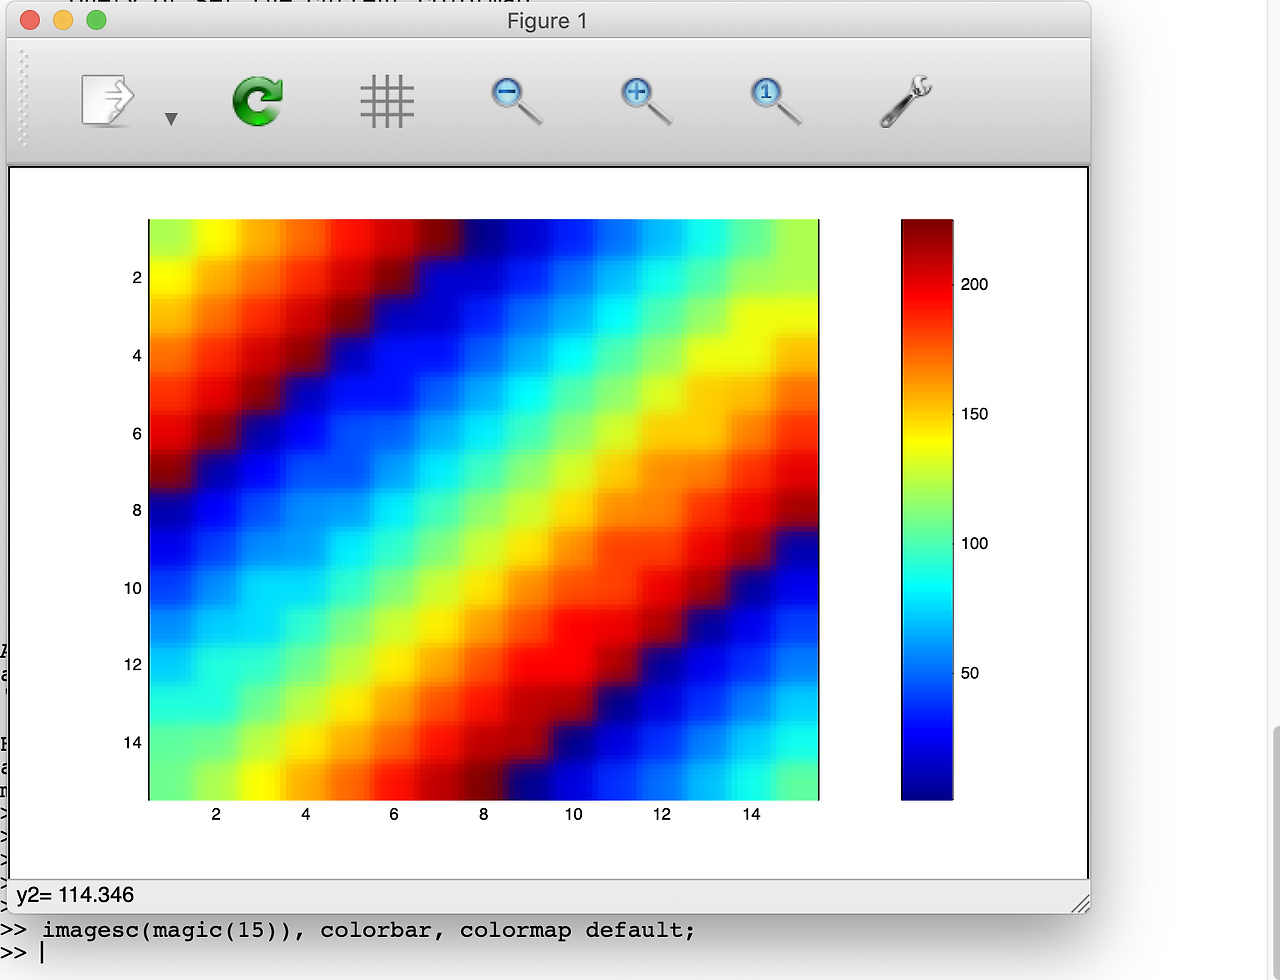Click the zoom out magnifier icon
The width and height of the screenshot is (1280, 980).
pyautogui.click(x=517, y=101)
